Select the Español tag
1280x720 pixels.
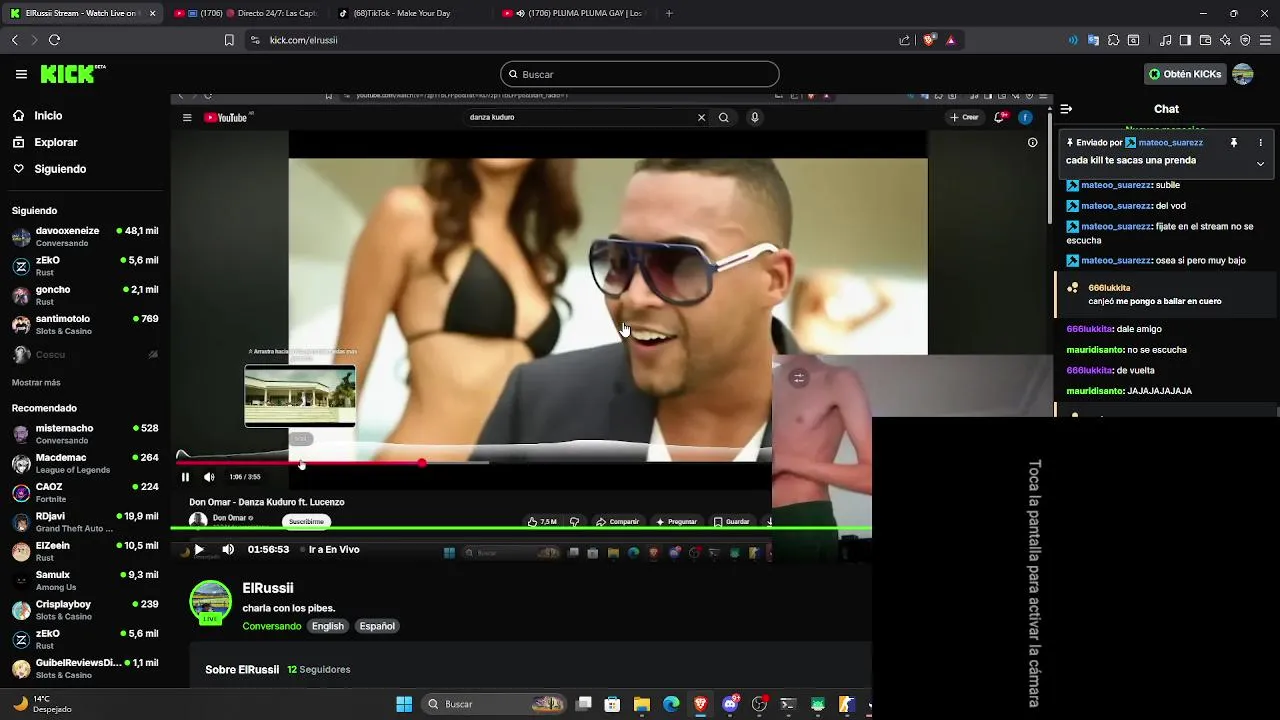377,626
